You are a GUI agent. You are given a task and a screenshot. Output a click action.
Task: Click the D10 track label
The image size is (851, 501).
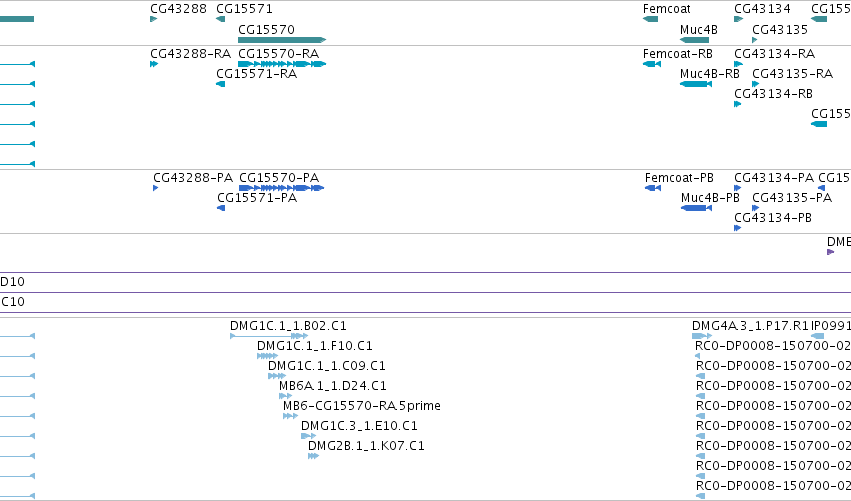point(12,282)
